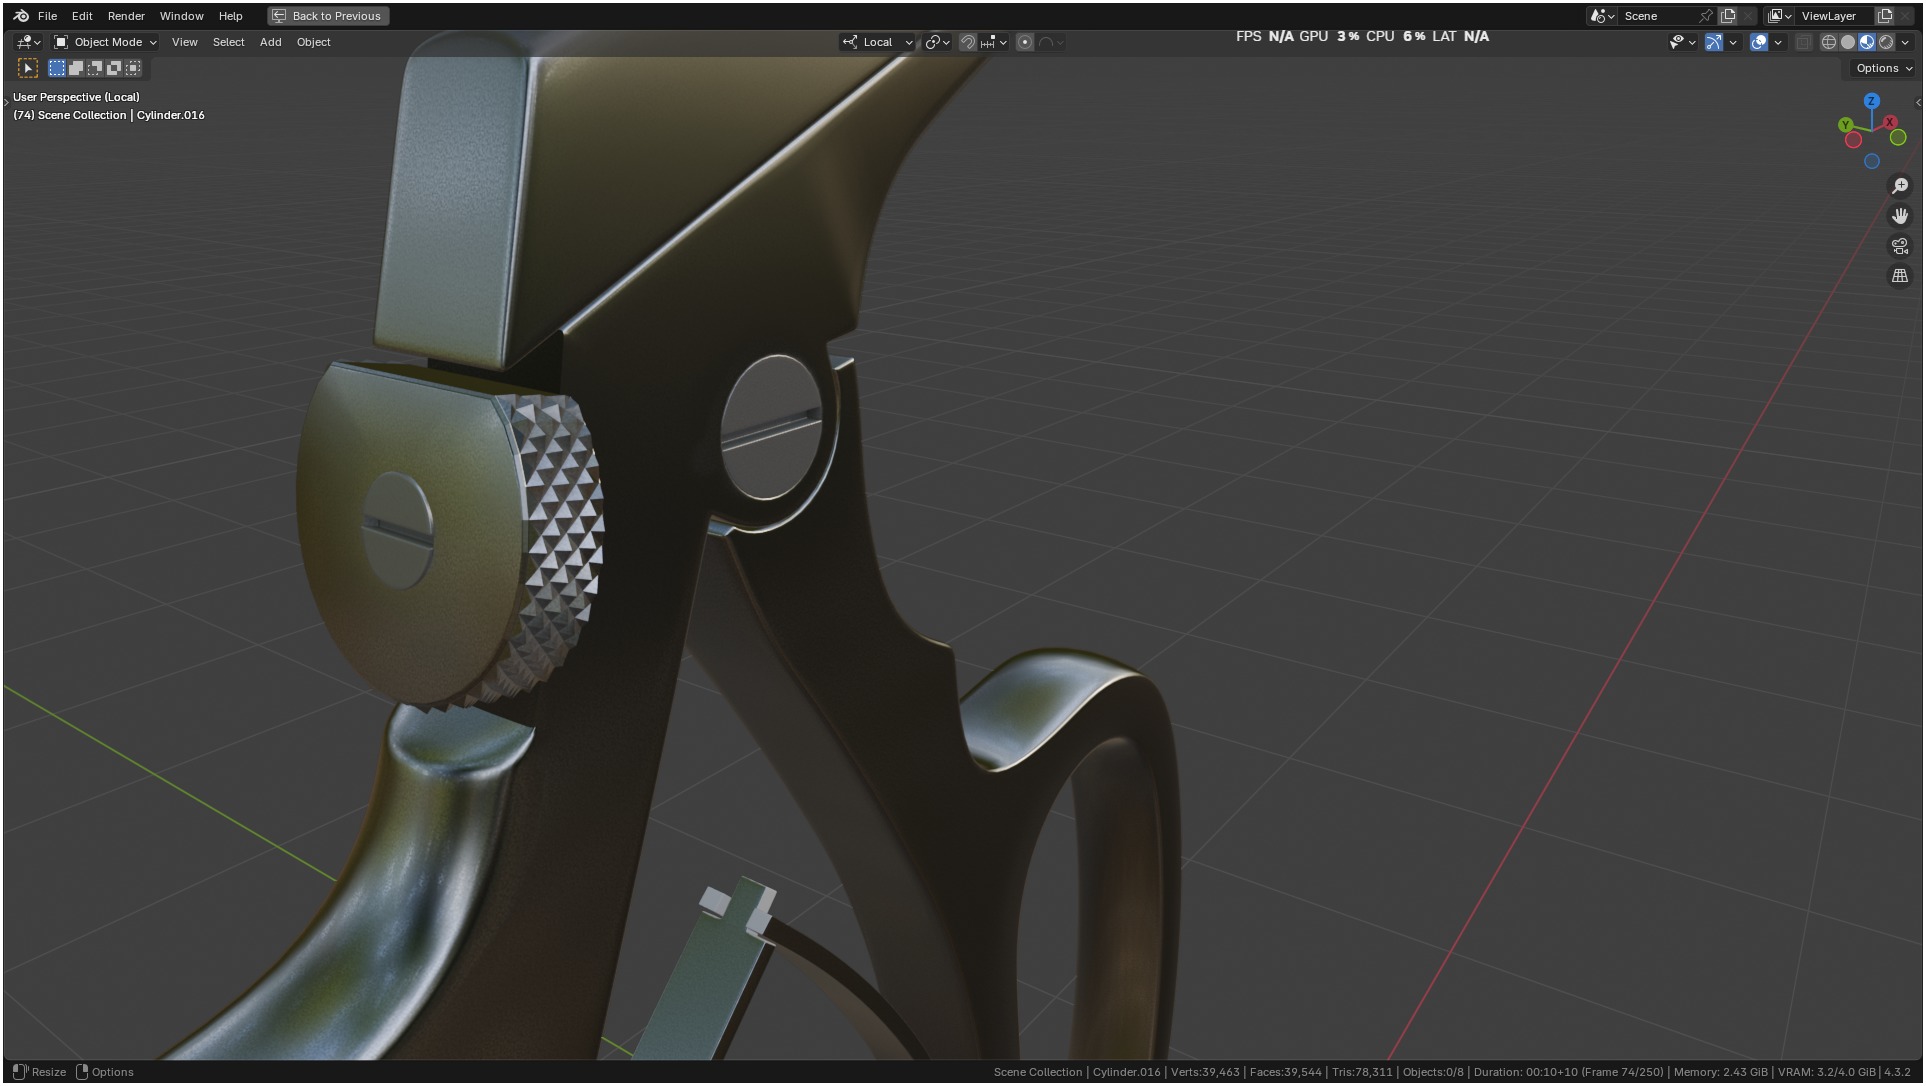The image size is (1926, 1086).
Task: Choose extend selection mode icon
Action: point(76,68)
